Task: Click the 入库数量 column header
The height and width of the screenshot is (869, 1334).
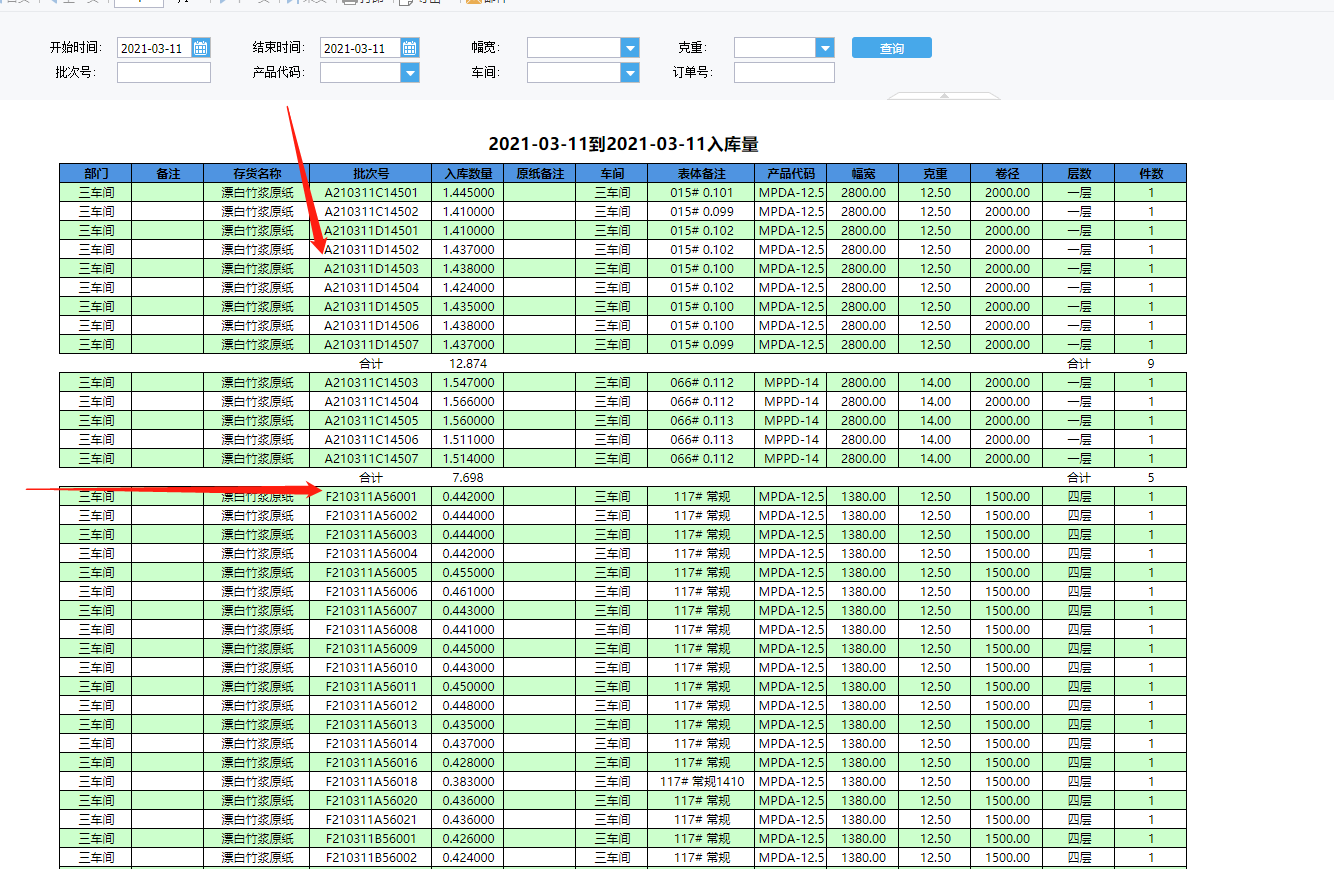Action: tap(468, 173)
